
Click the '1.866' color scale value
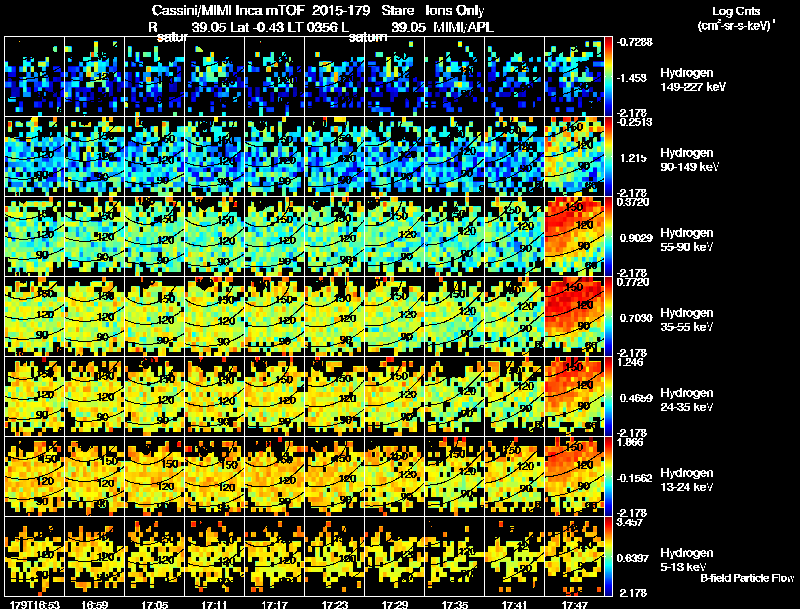click(630, 442)
